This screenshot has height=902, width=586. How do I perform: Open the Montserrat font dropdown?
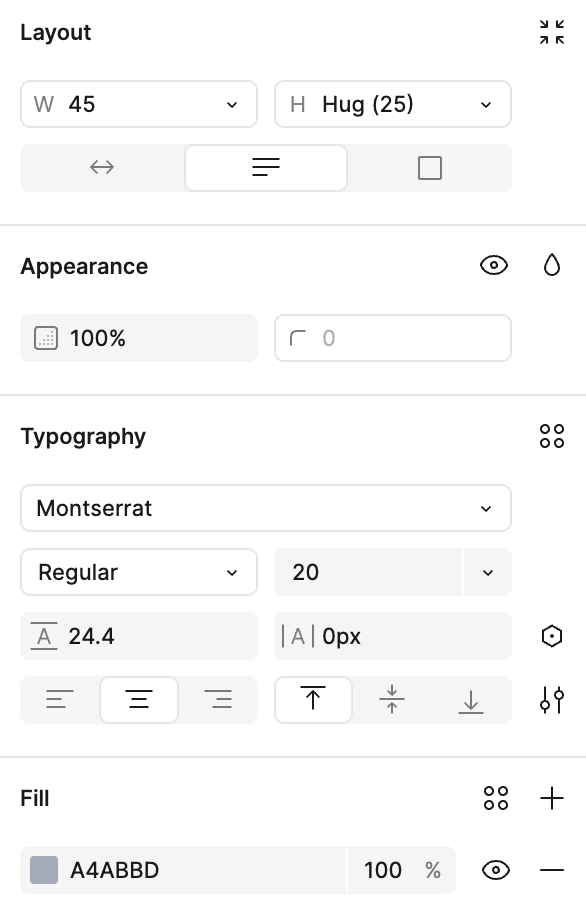266,508
